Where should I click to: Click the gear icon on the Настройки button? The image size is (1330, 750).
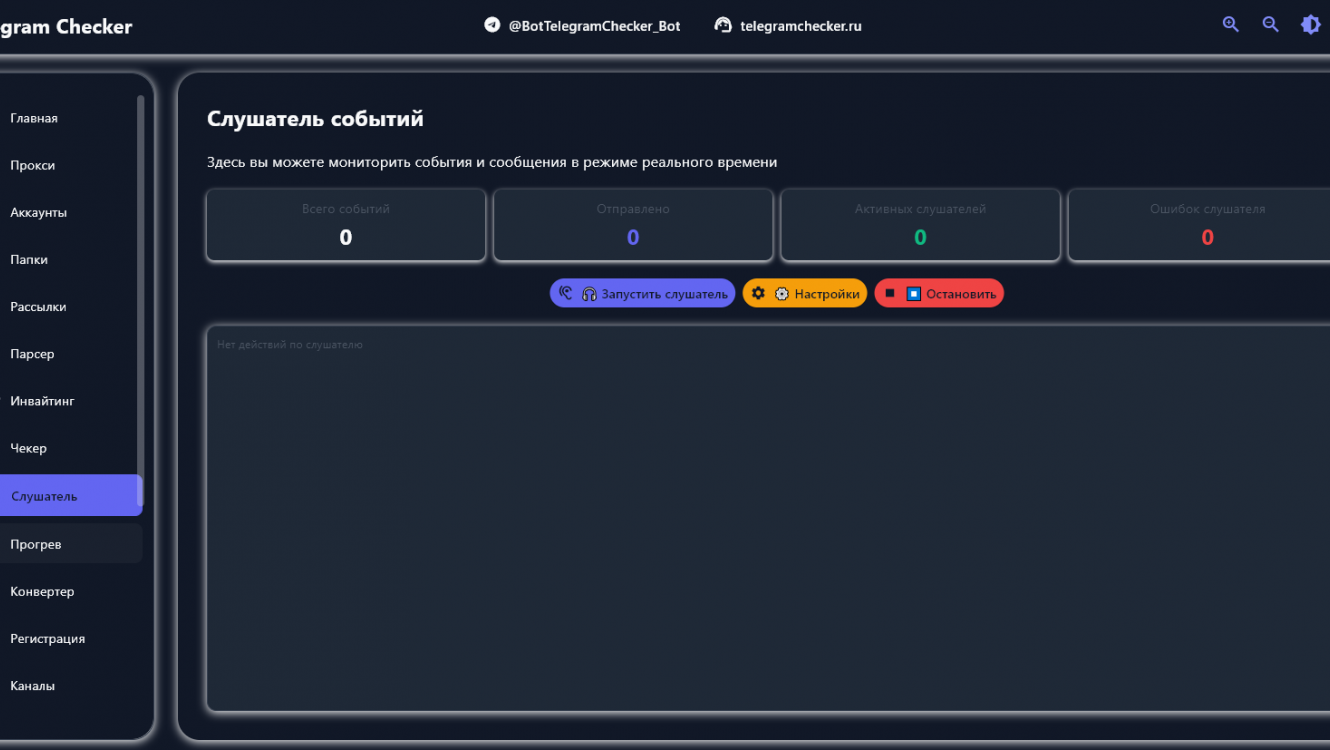click(758, 293)
